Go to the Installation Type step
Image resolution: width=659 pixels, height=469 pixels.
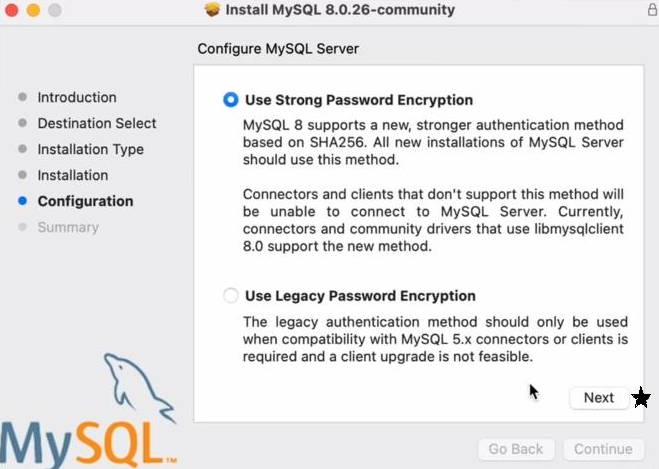90,149
